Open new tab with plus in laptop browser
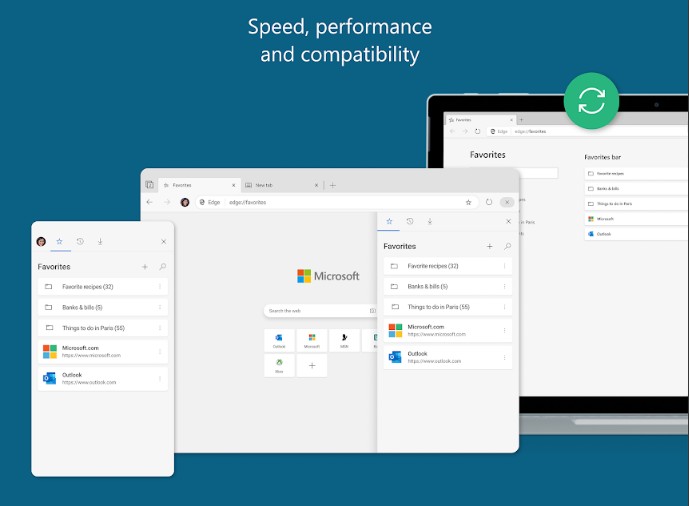This screenshot has width=689, height=506. tap(522, 119)
